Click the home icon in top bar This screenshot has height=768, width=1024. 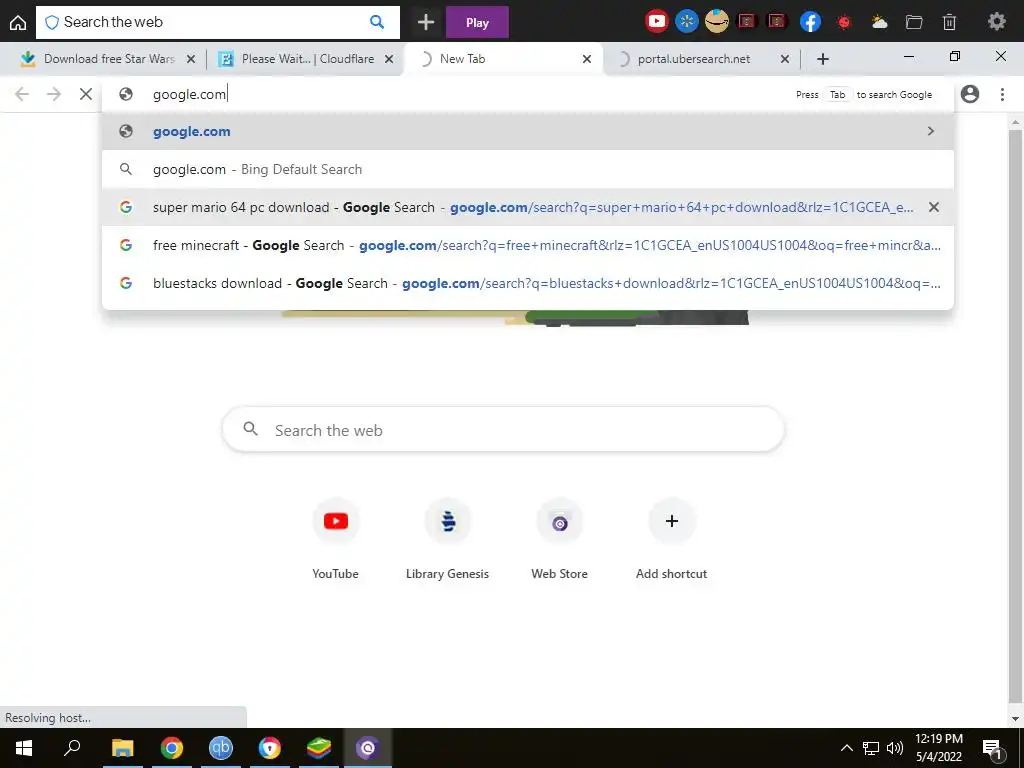pos(18,23)
